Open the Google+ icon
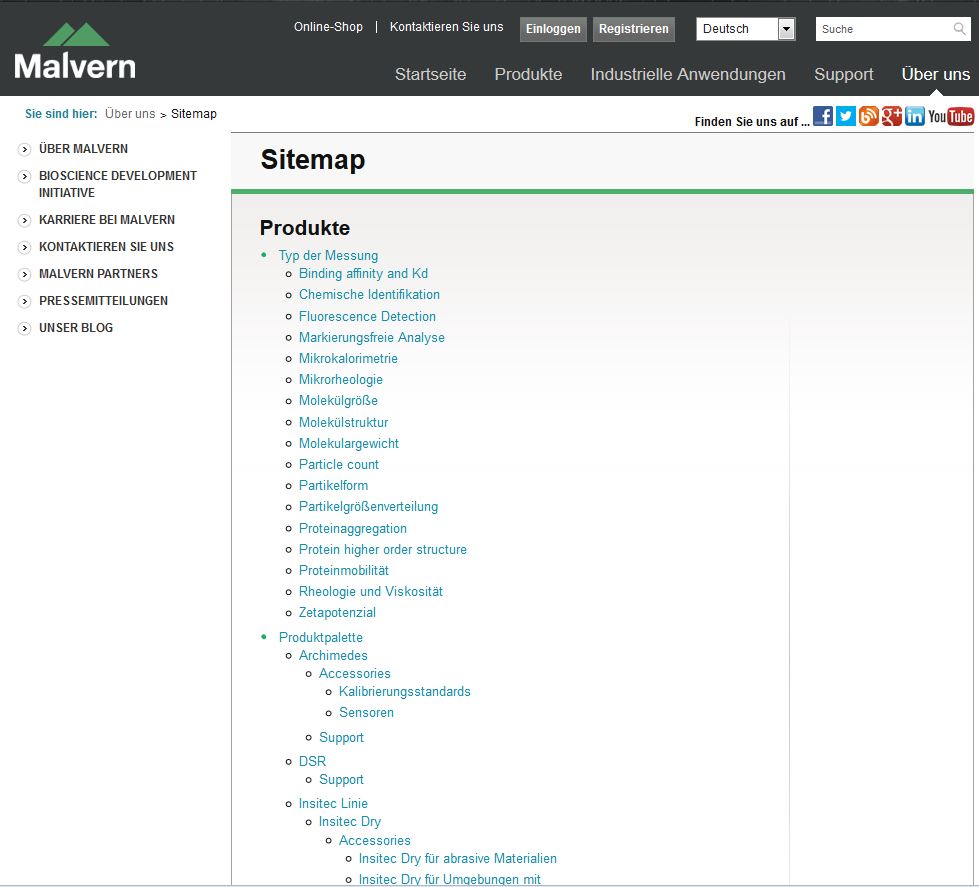 click(892, 116)
